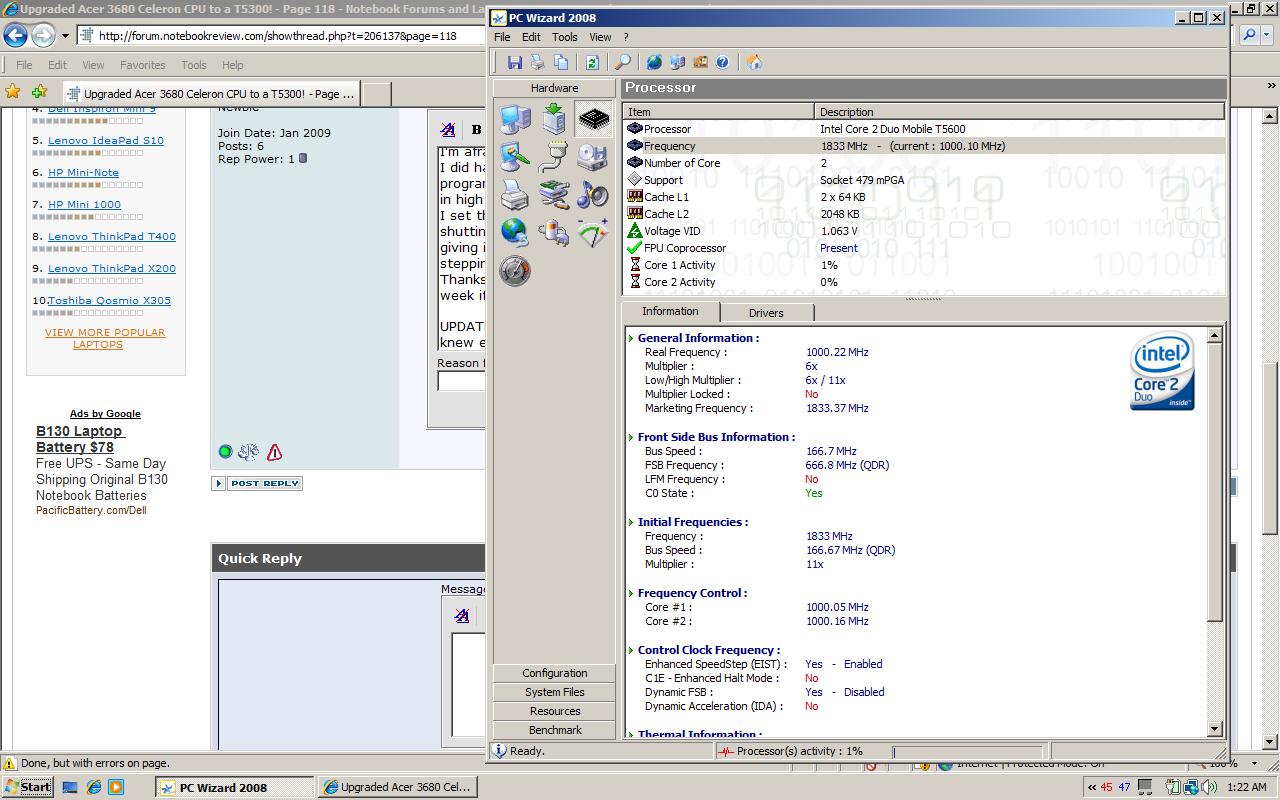
Task: Open the Favorites menu in Internet Explorer
Action: (x=143, y=65)
